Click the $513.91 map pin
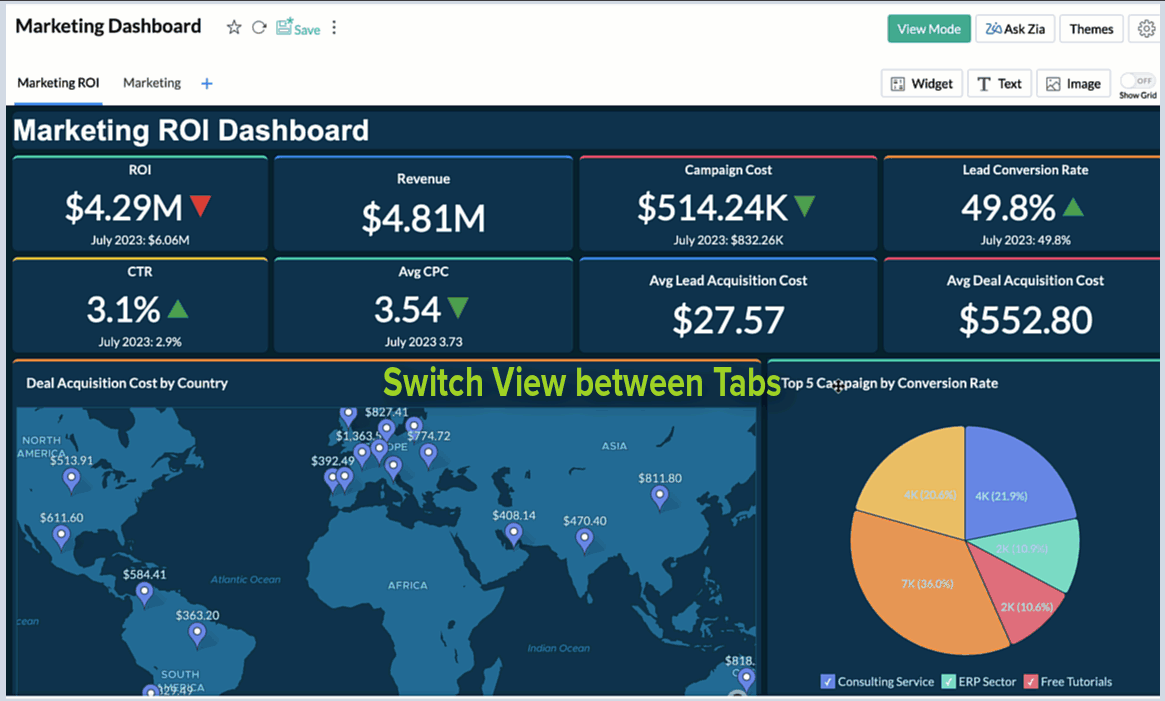 71,479
